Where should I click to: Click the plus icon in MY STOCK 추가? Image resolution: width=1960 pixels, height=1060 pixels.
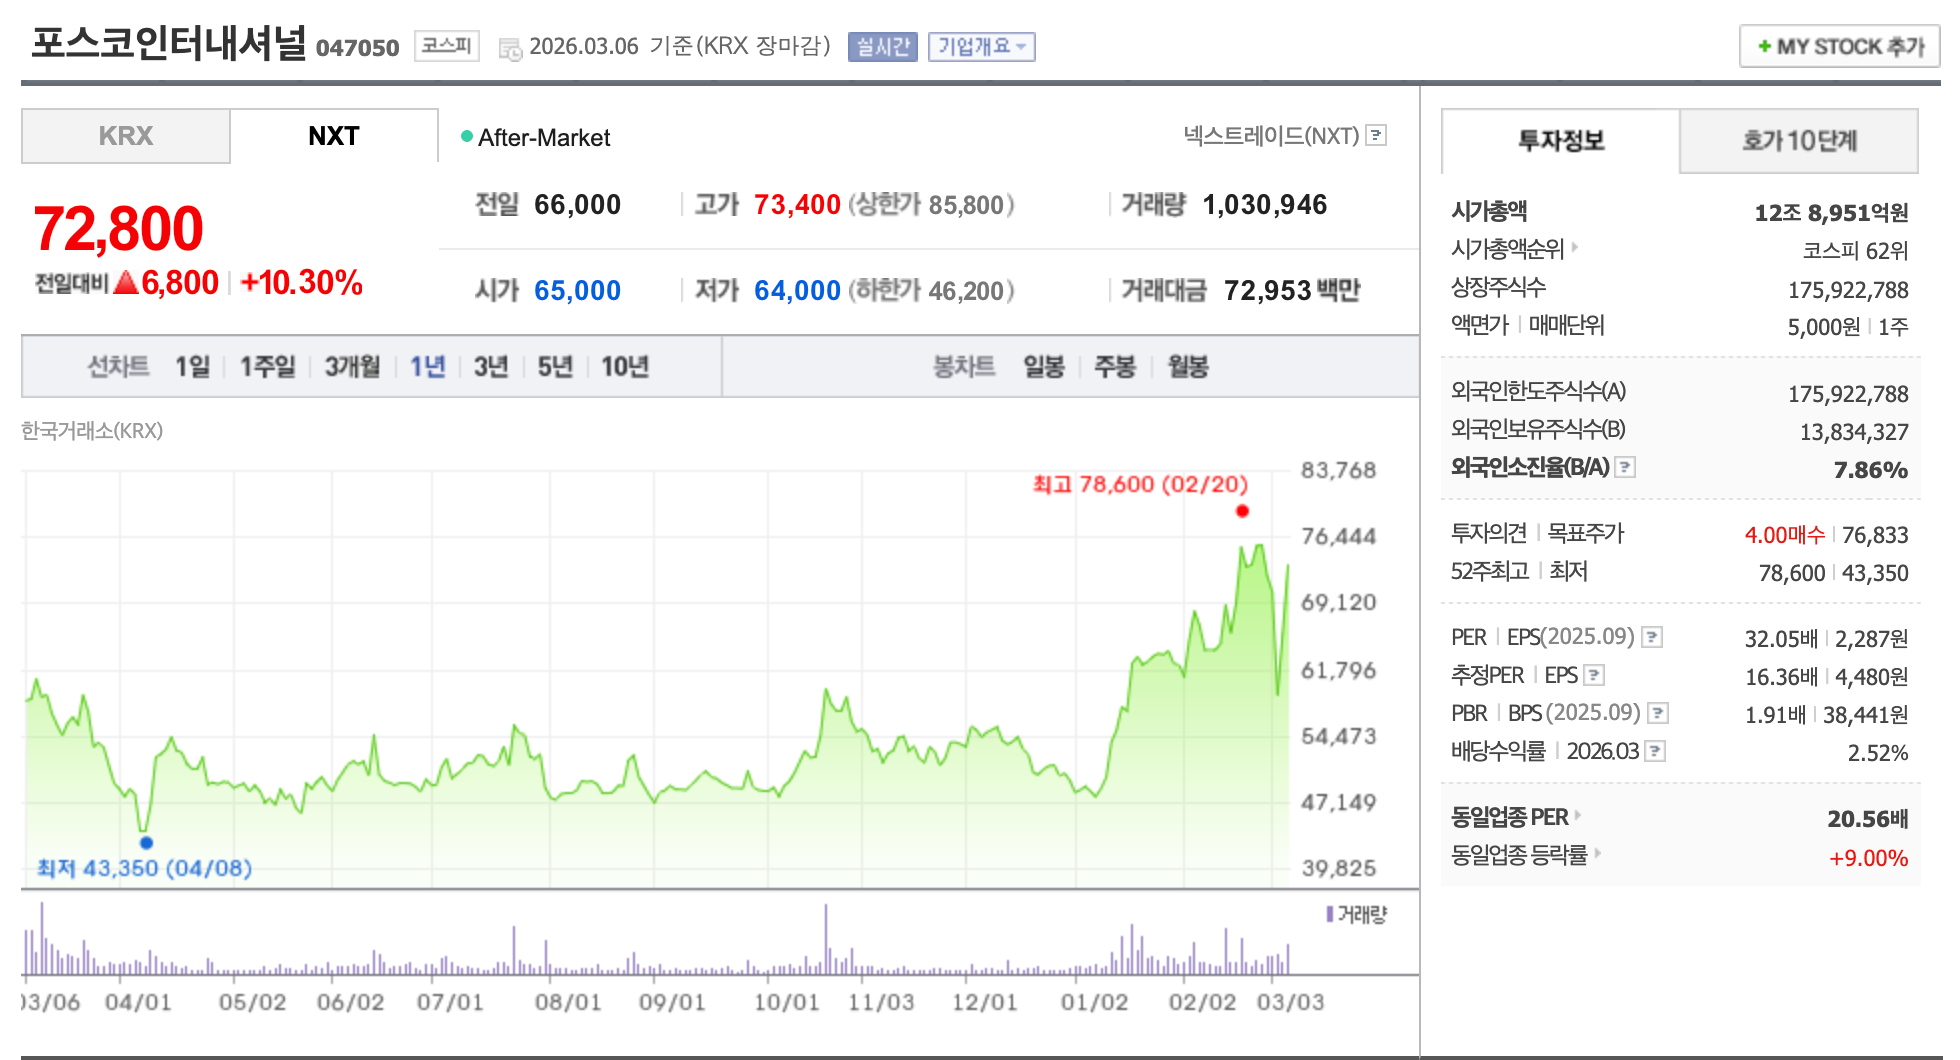[1764, 47]
